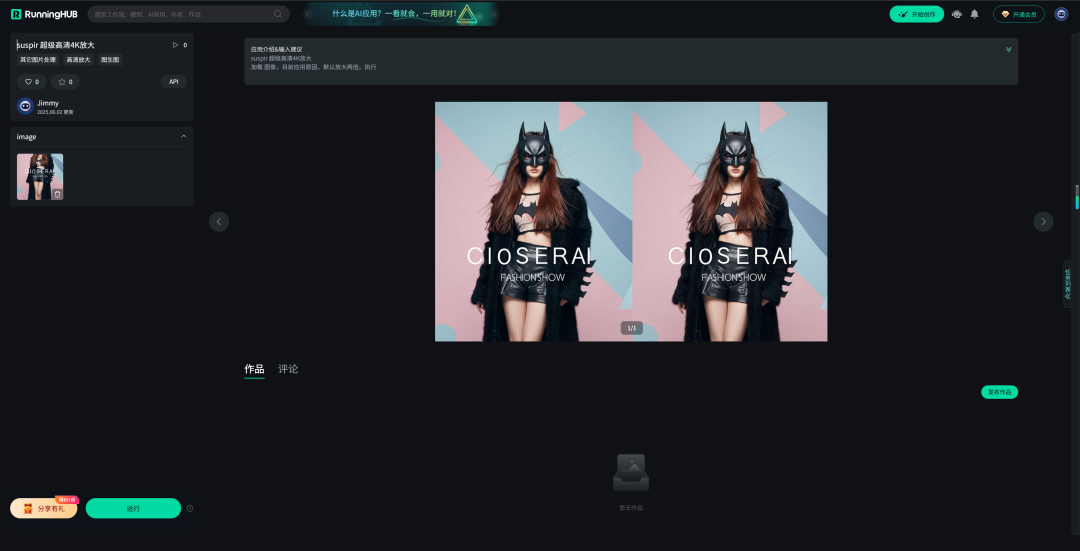1080x551 pixels.
Task: Click the 发布作品 button
Action: pyautogui.click(x=999, y=392)
